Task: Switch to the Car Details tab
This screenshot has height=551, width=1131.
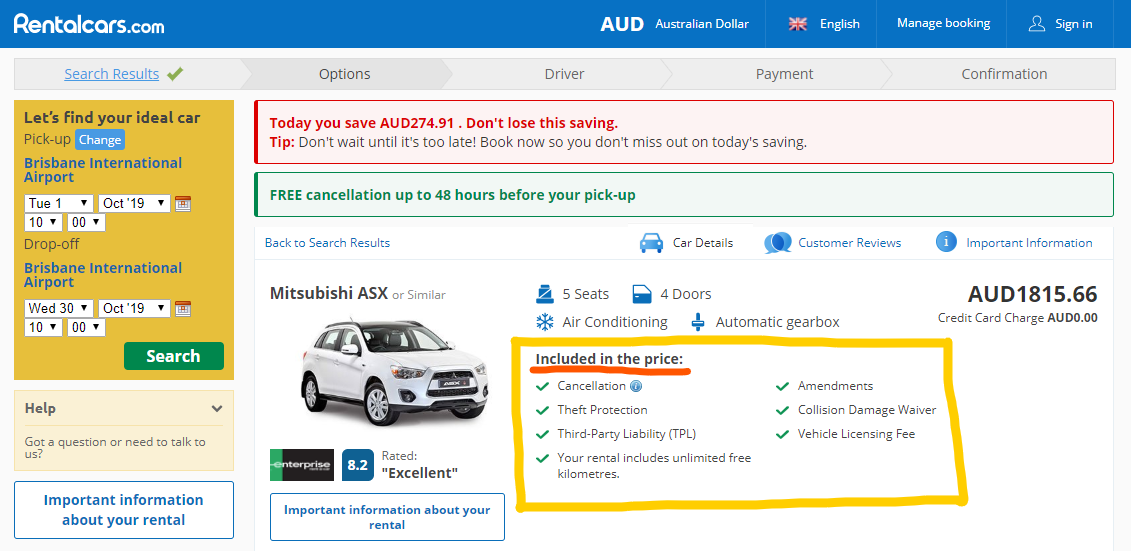Action: [x=686, y=243]
